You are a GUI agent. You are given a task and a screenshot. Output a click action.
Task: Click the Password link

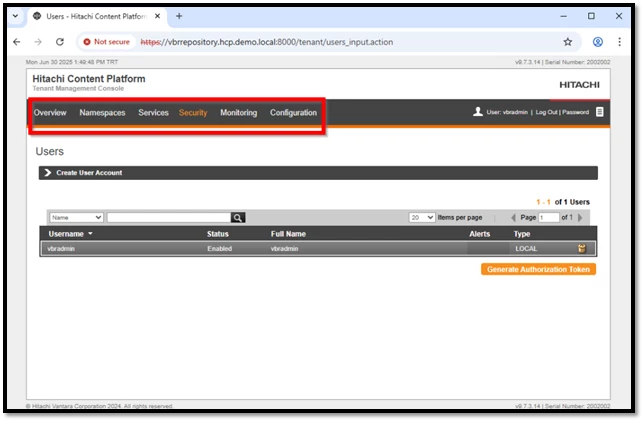[x=575, y=112]
